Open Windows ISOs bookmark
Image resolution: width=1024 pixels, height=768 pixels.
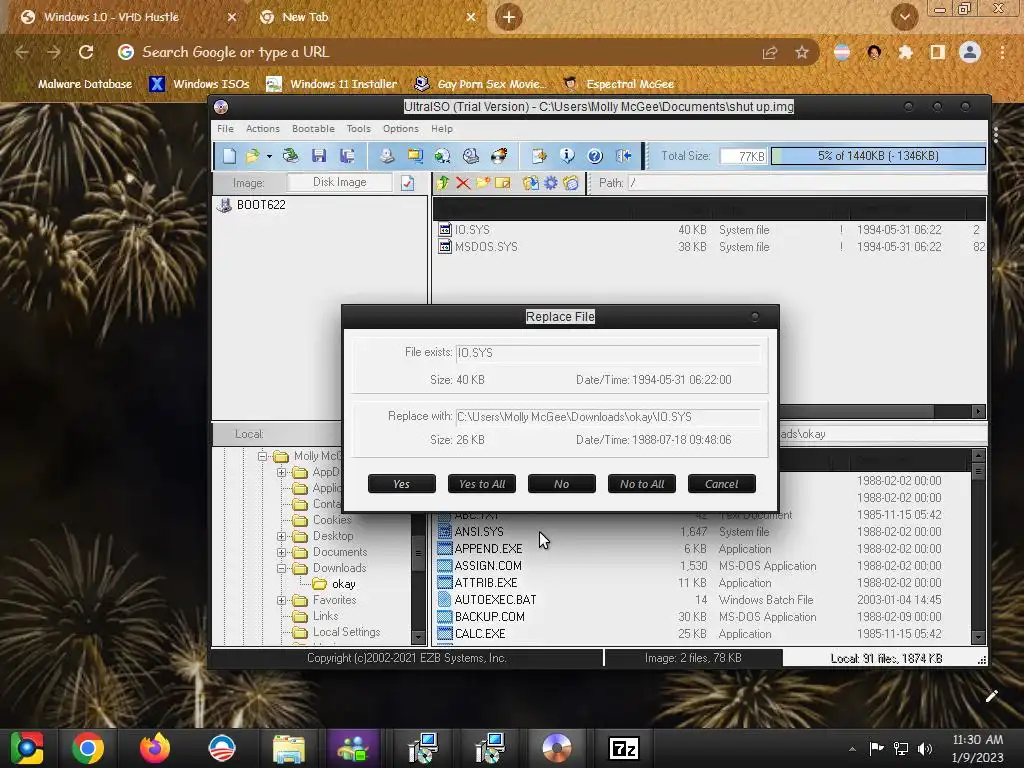click(199, 84)
